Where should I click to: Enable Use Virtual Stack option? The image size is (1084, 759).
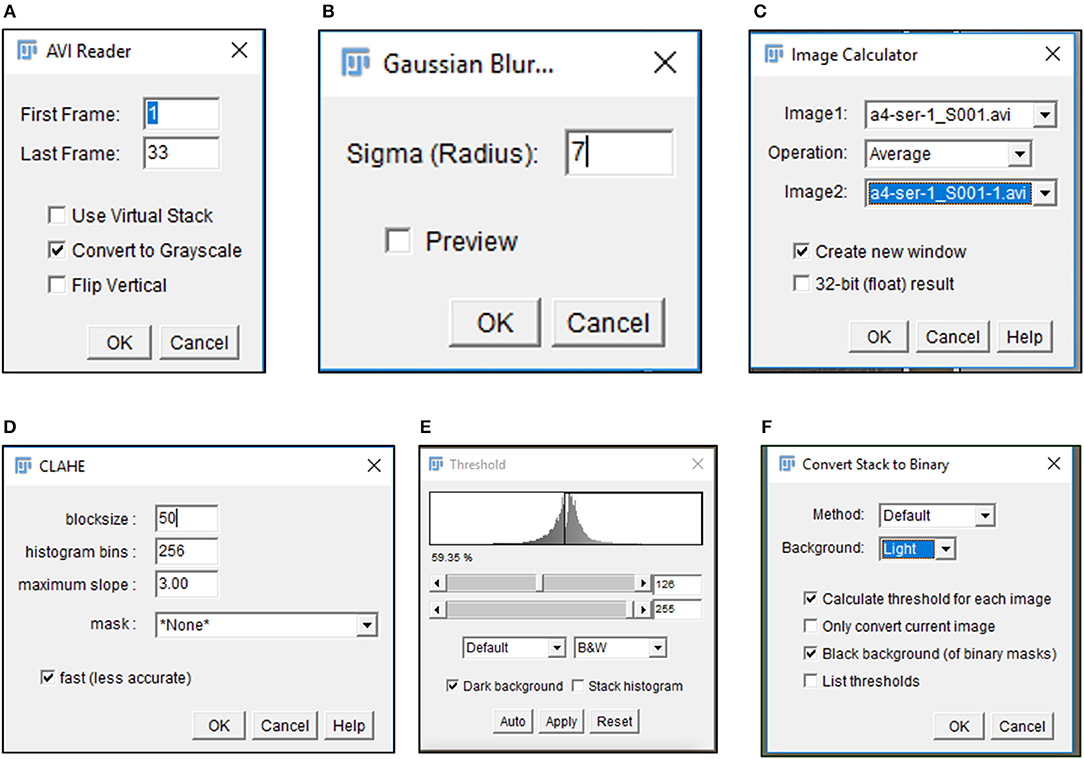(57, 215)
